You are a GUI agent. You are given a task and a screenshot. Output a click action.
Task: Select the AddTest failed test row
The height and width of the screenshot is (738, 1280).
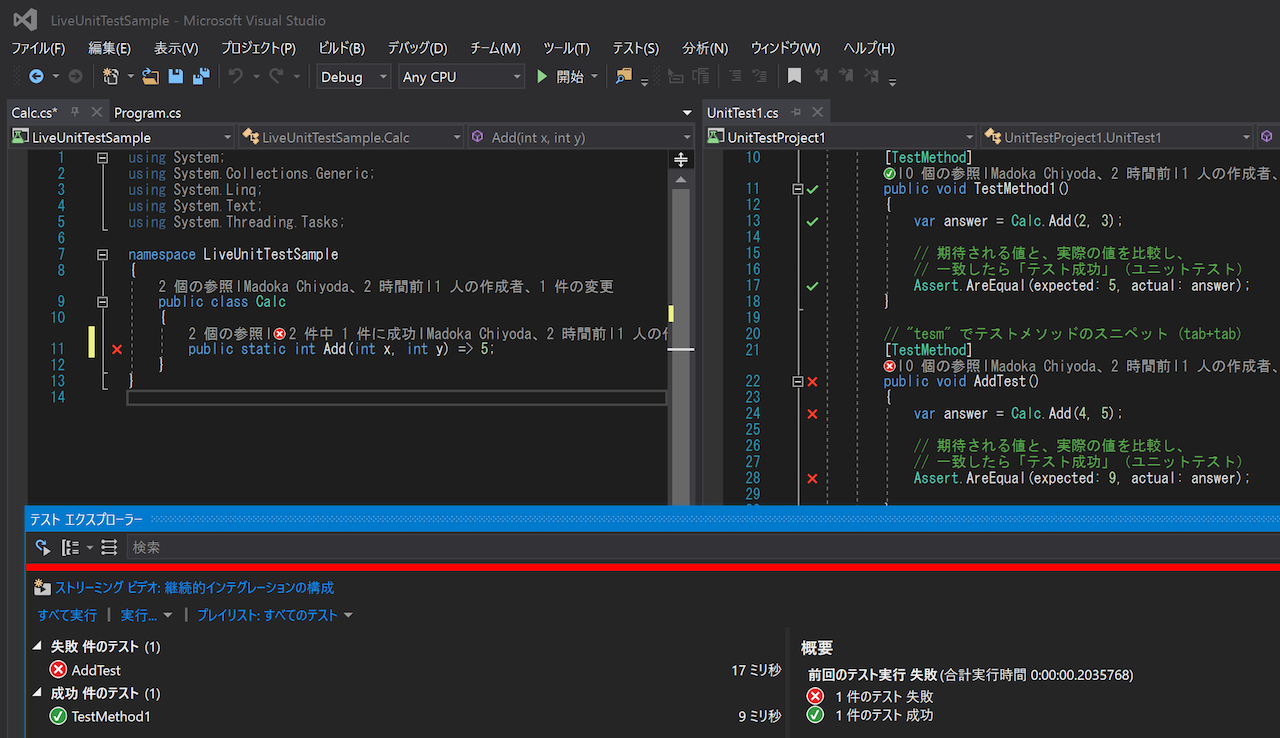407,670
